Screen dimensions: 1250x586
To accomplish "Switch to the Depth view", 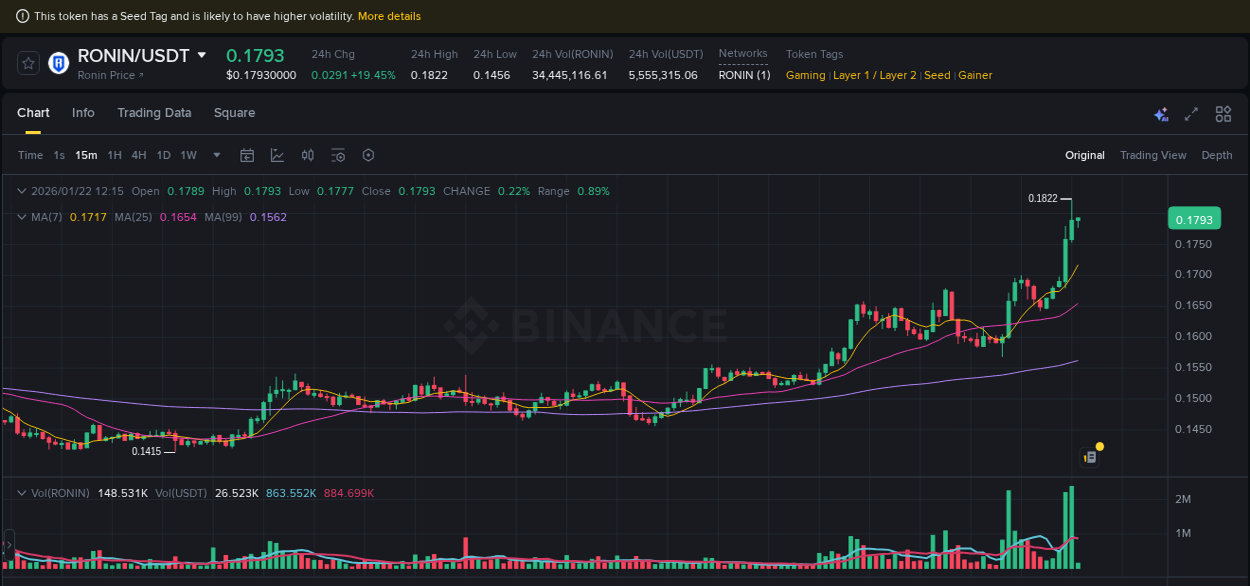I will (1217, 155).
